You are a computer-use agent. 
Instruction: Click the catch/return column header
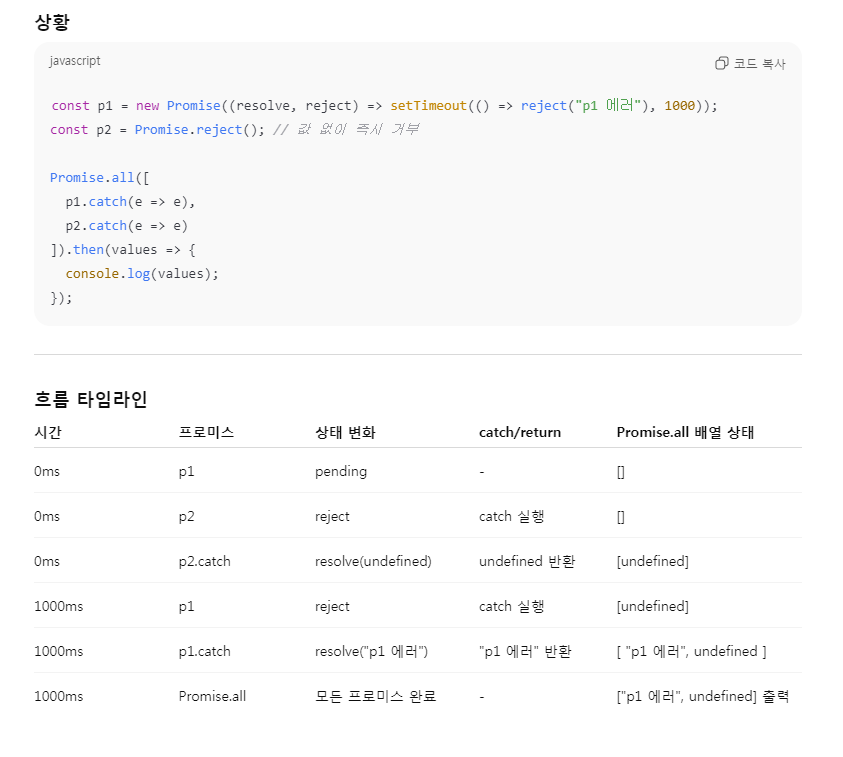coord(520,432)
